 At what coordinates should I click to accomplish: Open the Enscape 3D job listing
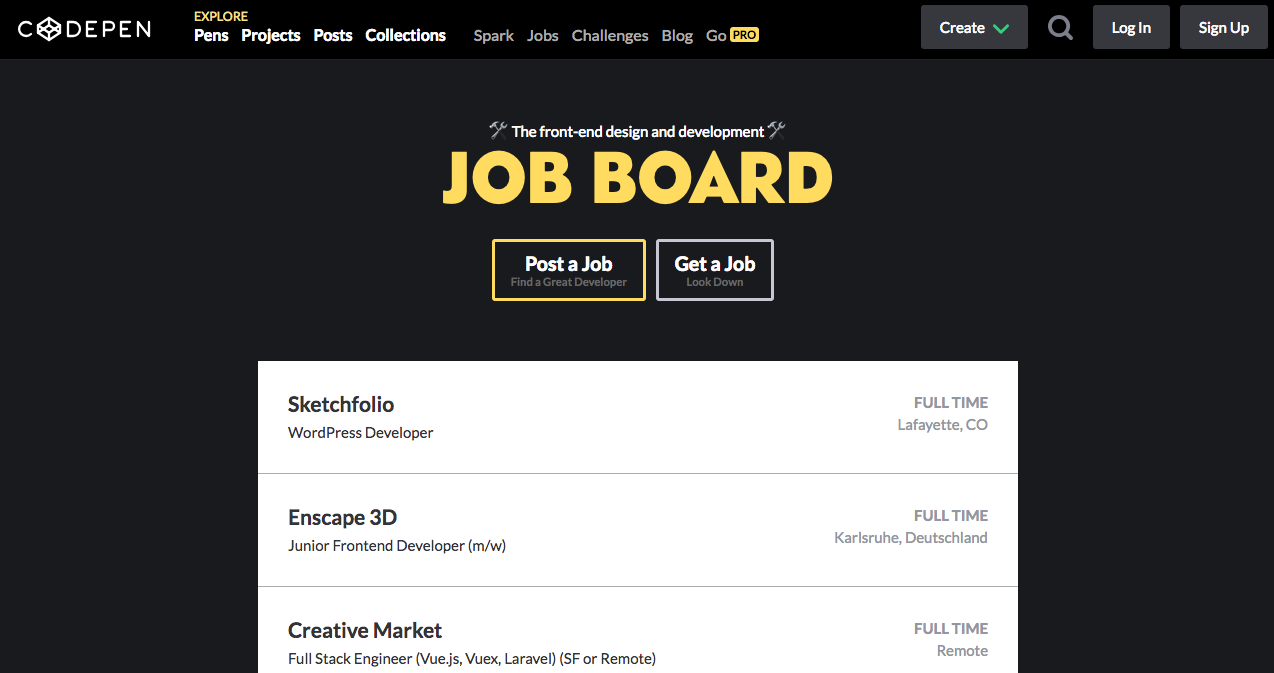coord(637,530)
